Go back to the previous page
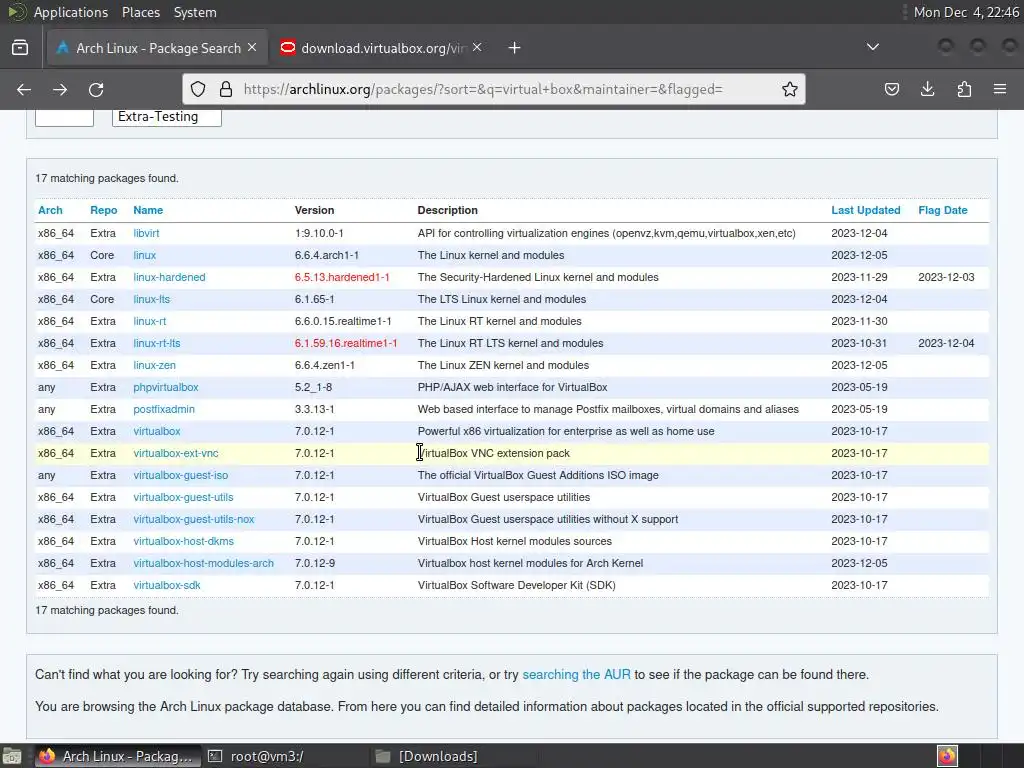1024x768 pixels. [24, 89]
